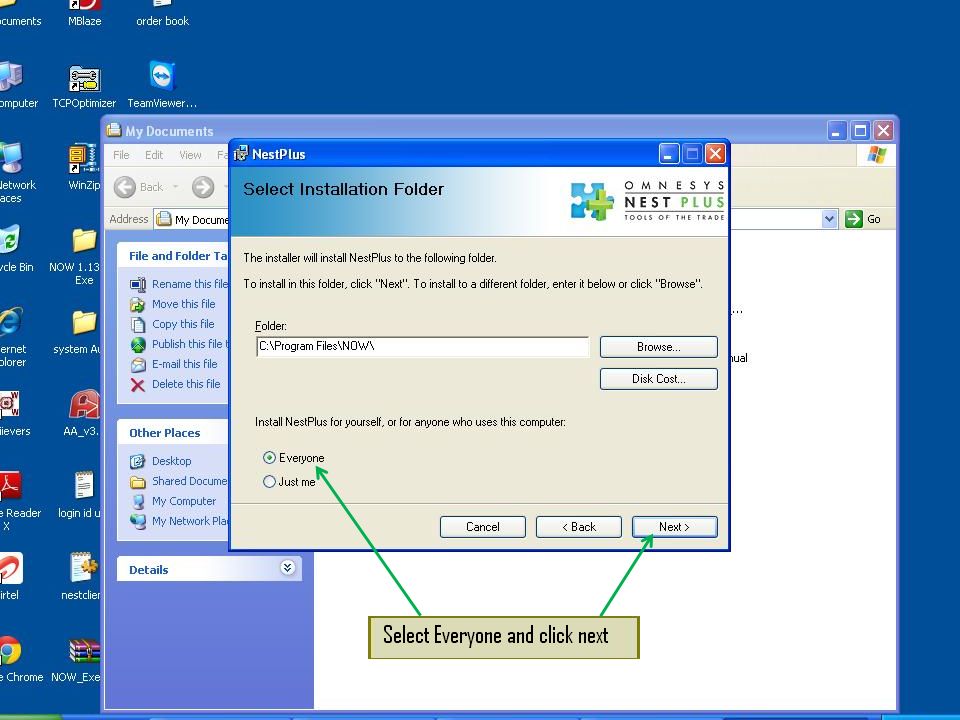
Task: Open My Network Places link in Other Places
Action: click(x=190, y=520)
